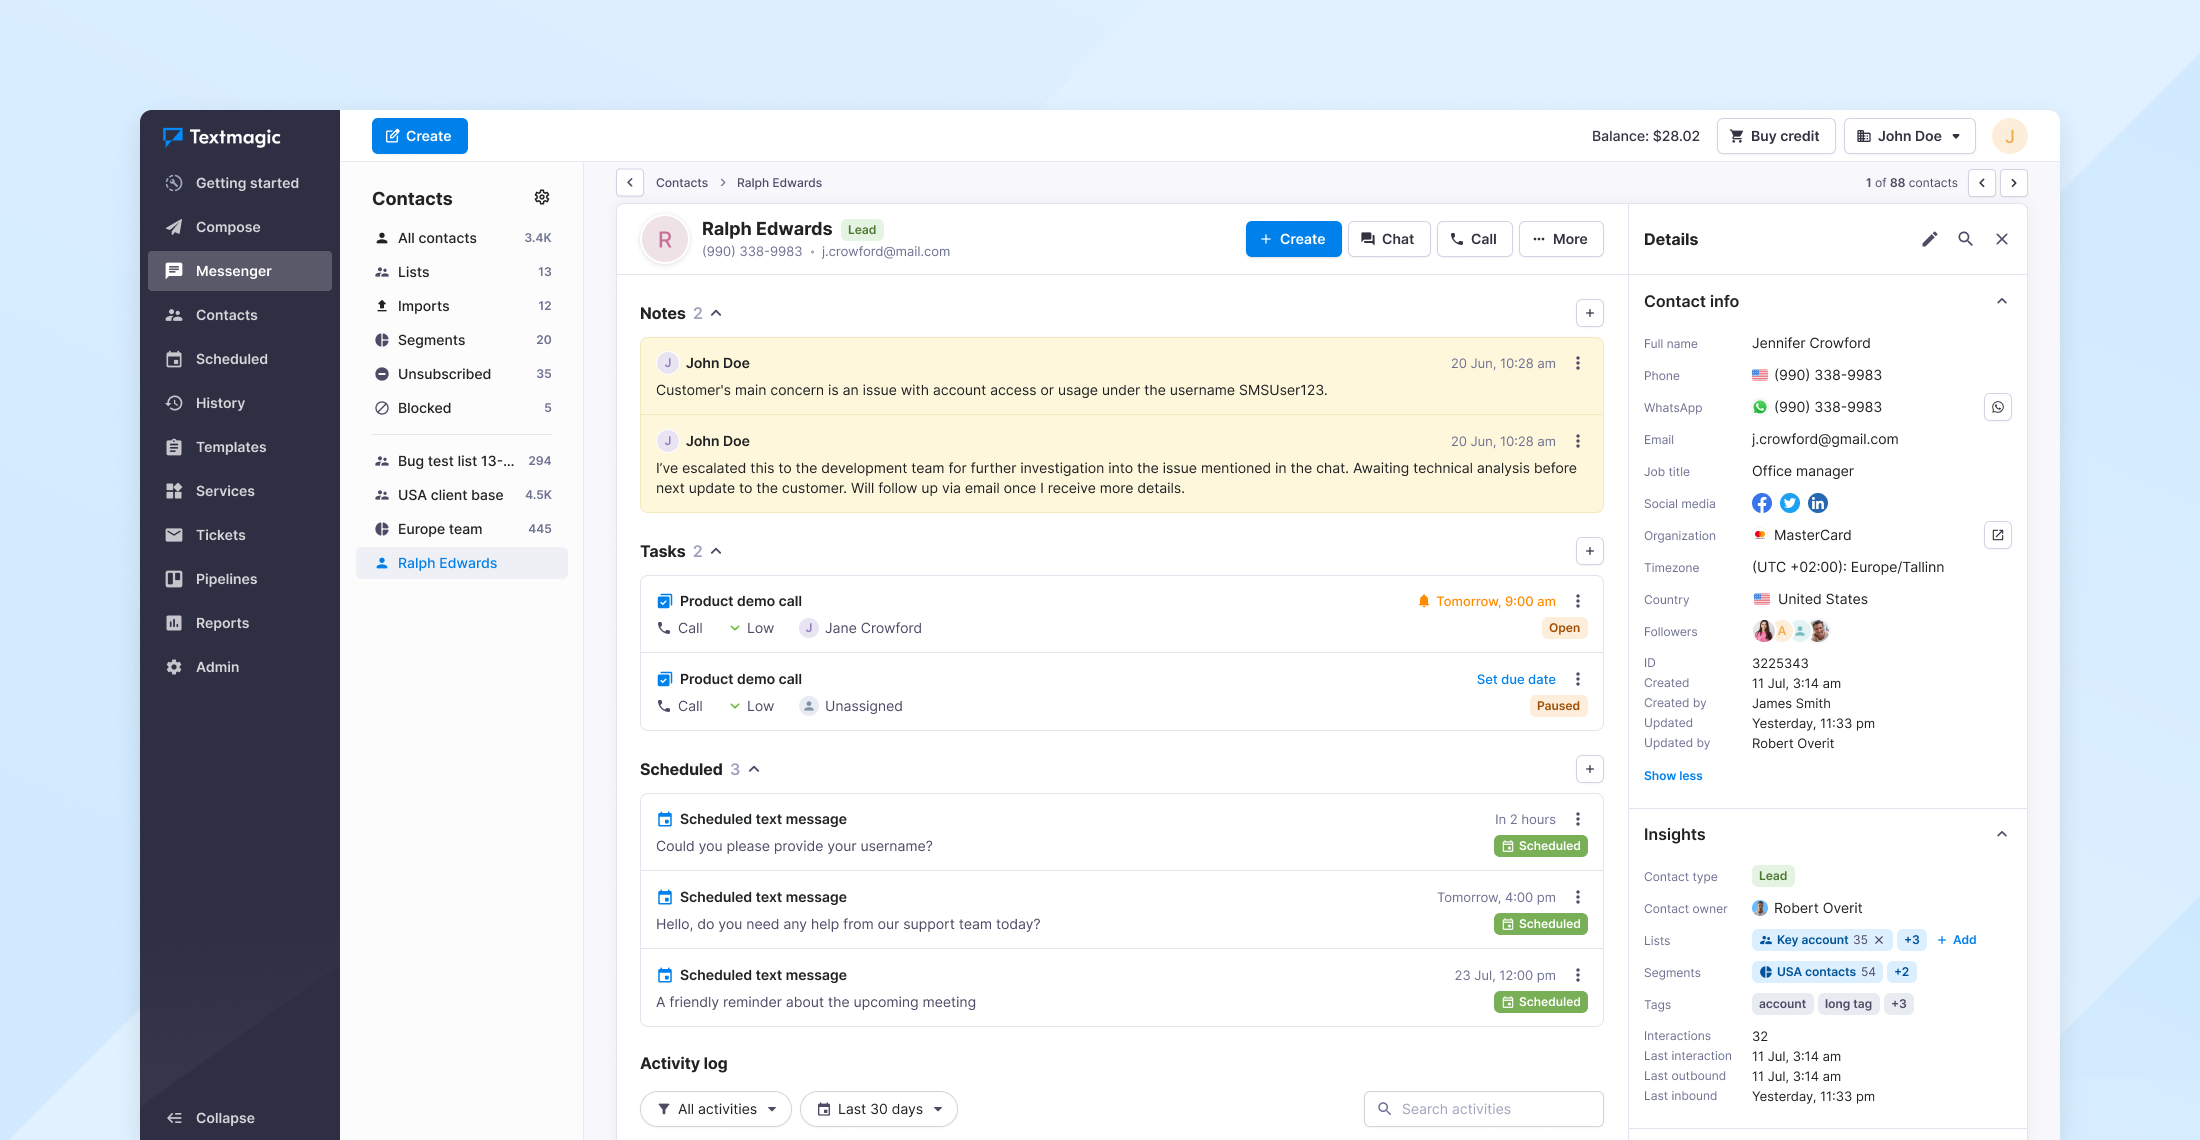Screen dimensions: 2200x1140
Task: Click the Search activities field
Action: 1484,1109
